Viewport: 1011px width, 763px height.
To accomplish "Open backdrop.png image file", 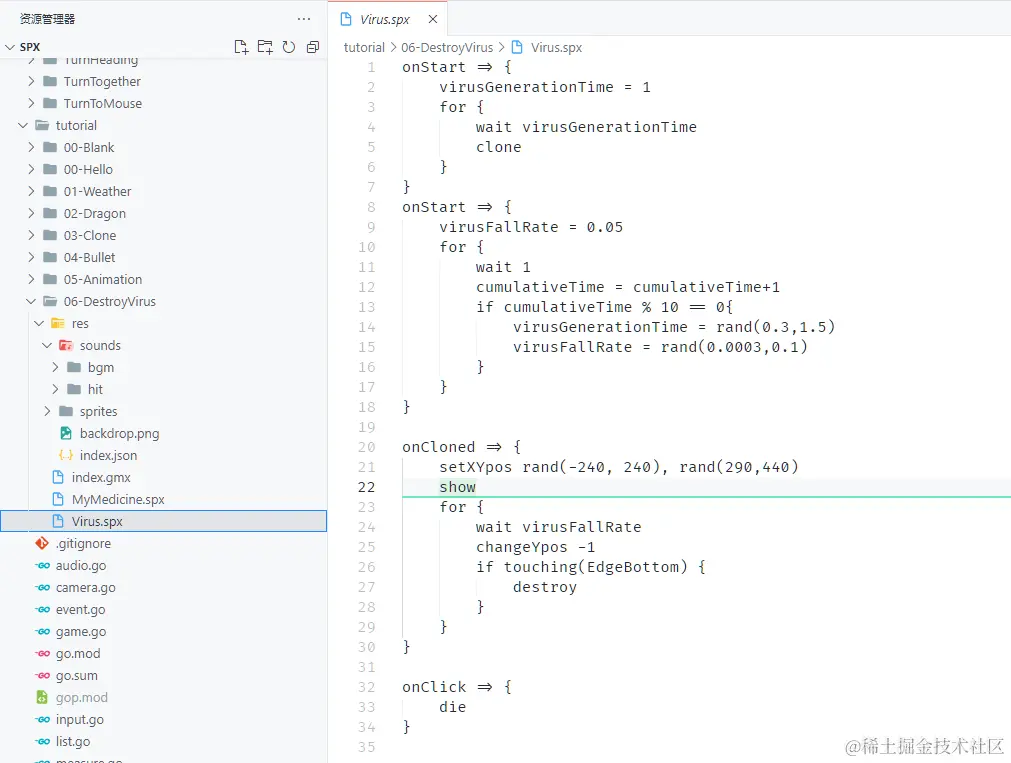I will [x=119, y=433].
